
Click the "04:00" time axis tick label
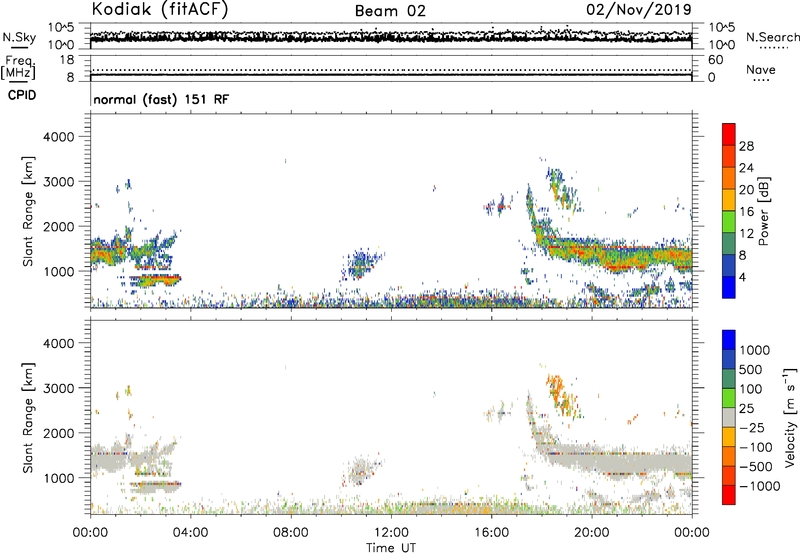point(190,533)
